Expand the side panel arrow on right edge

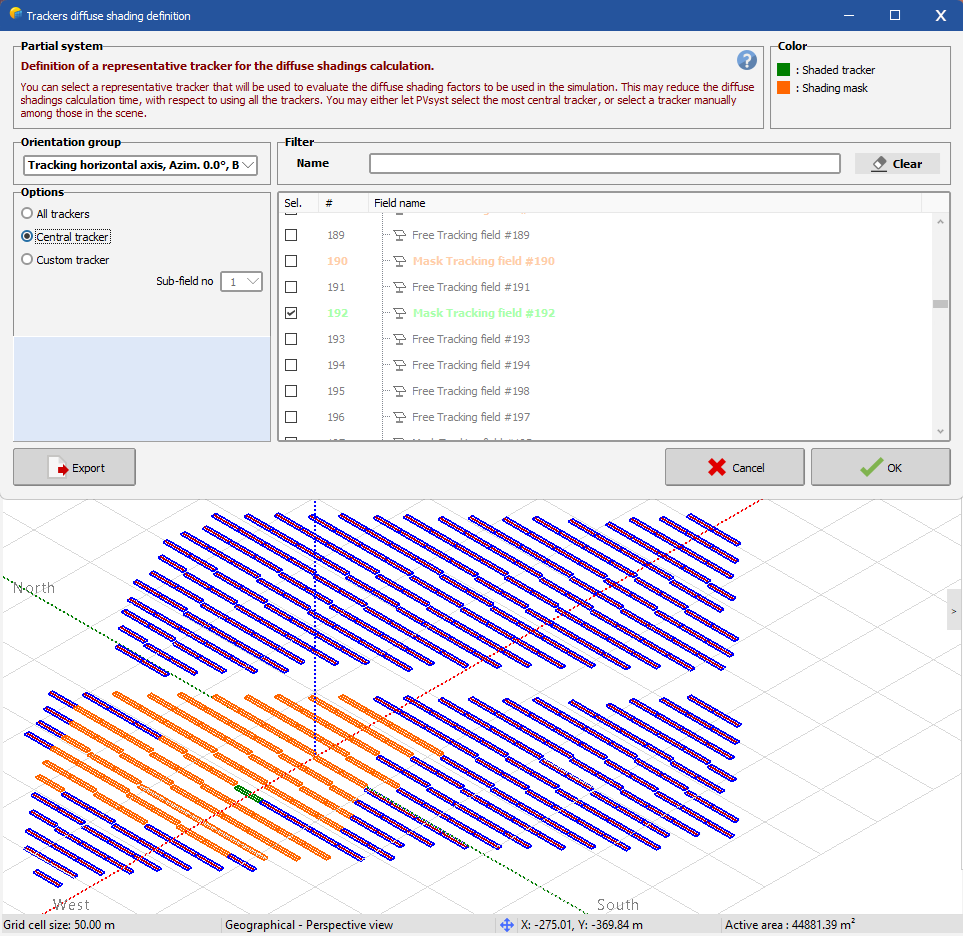(954, 611)
